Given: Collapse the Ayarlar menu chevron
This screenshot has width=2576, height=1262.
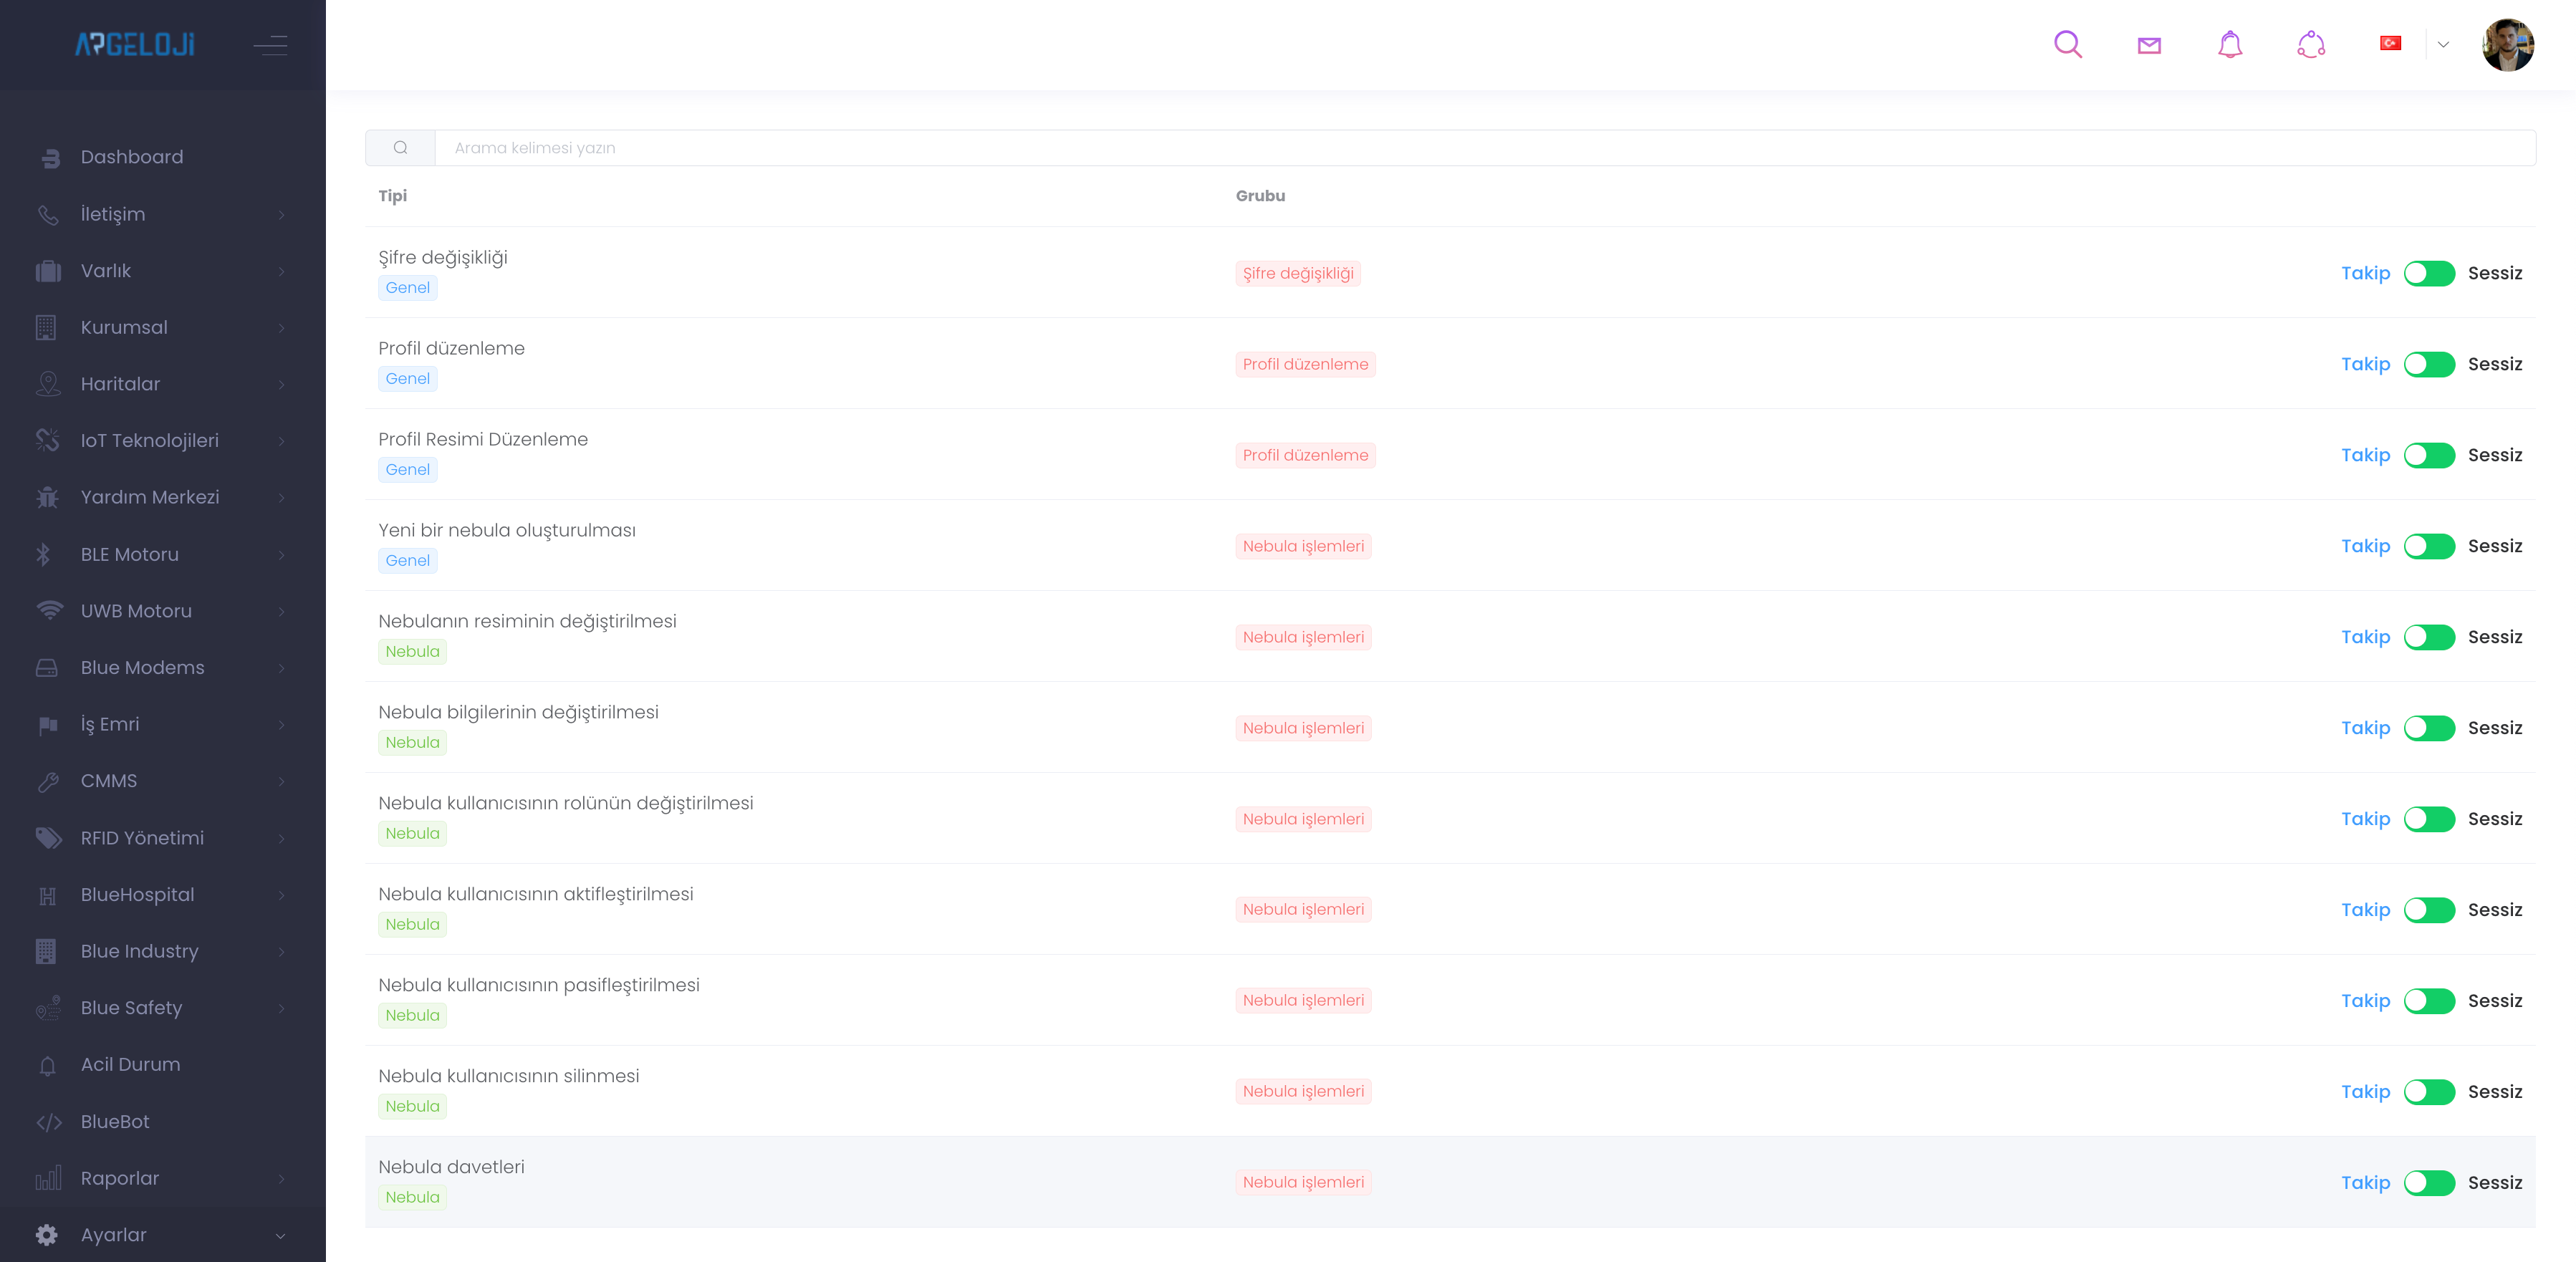Looking at the screenshot, I should click(281, 1236).
